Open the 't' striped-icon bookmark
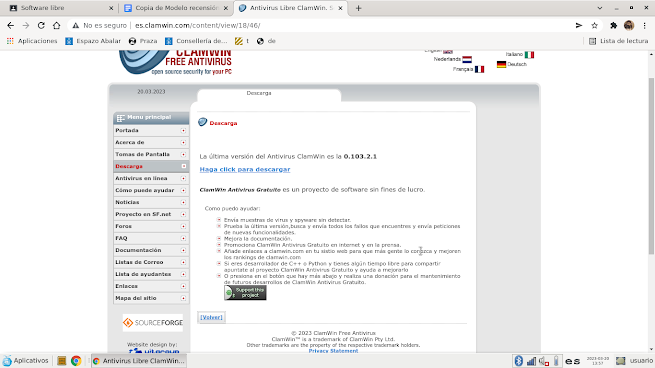655x368 pixels. click(x=242, y=41)
